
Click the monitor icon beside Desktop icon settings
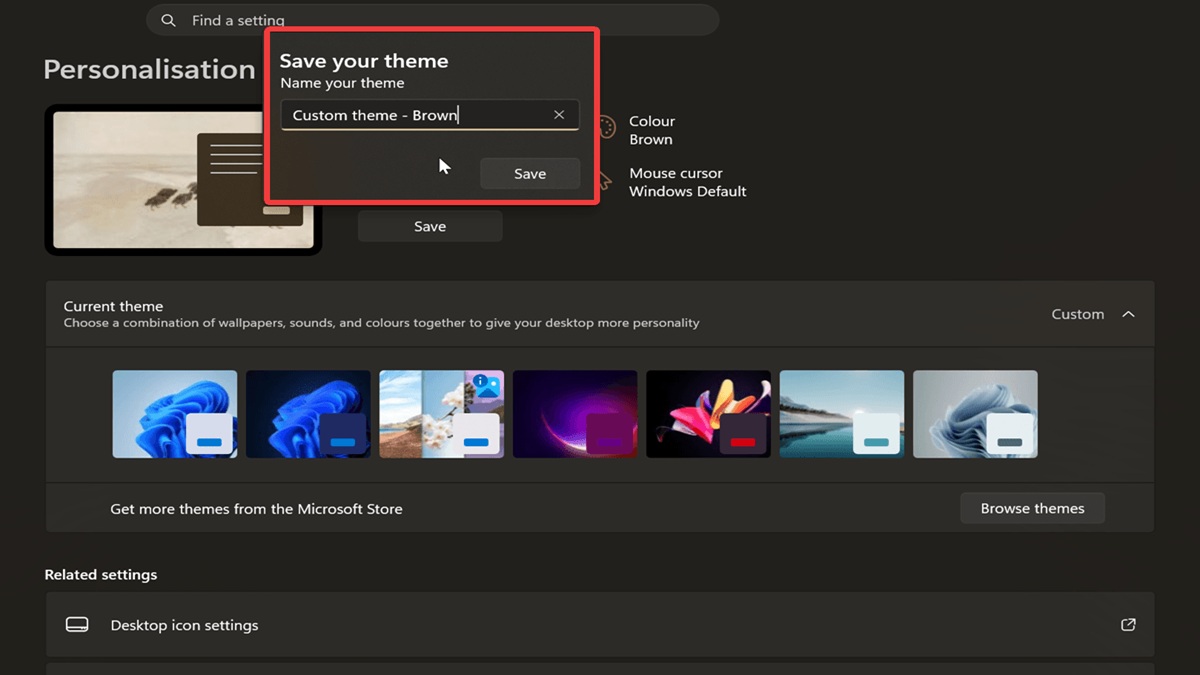pyautogui.click(x=77, y=625)
